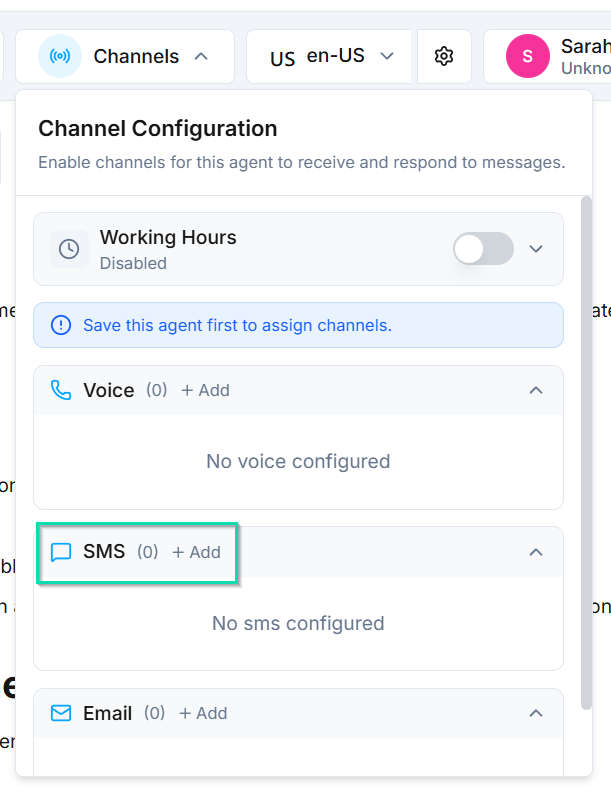The width and height of the screenshot is (611, 787).
Task: Click the Voice phone icon
Action: pyautogui.click(x=61, y=390)
